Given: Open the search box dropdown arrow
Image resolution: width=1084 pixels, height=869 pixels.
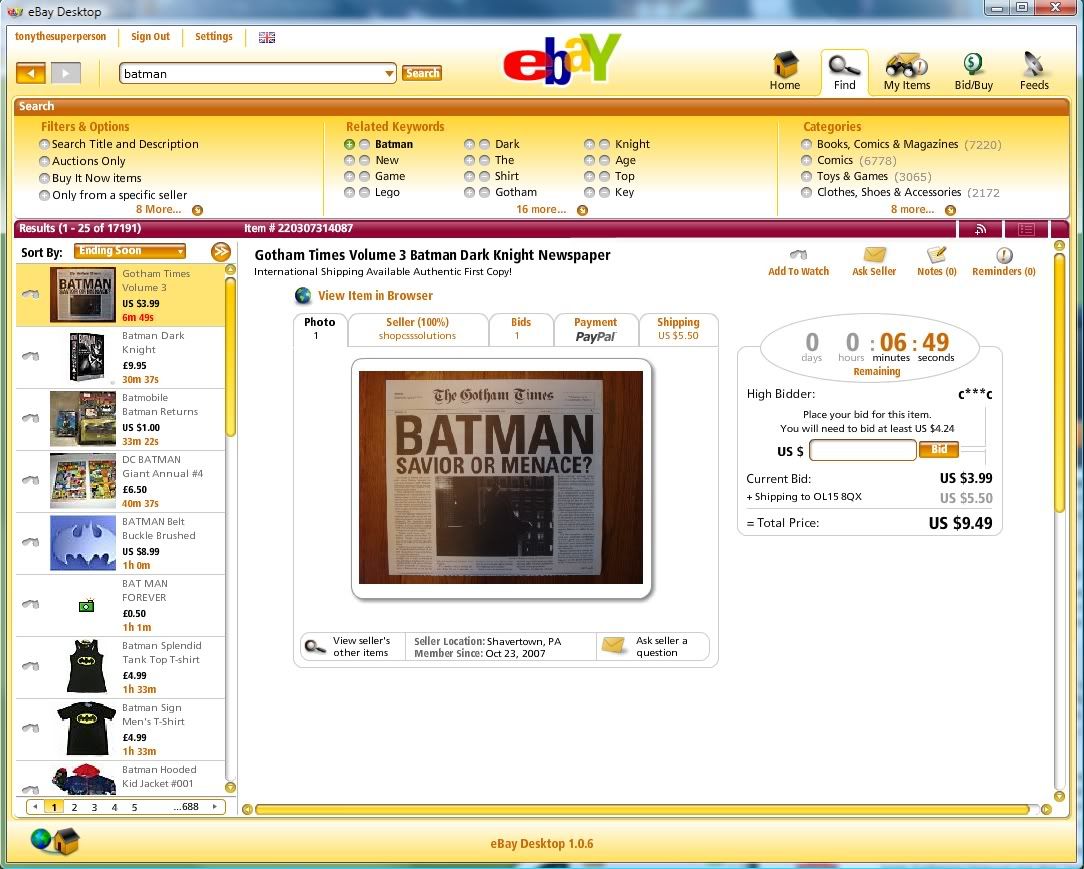Looking at the screenshot, I should [x=389, y=73].
